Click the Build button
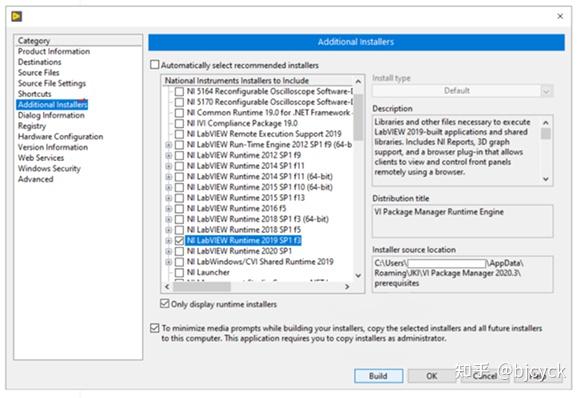Image resolution: width=581 pixels, height=398 pixels. pyautogui.click(x=378, y=376)
